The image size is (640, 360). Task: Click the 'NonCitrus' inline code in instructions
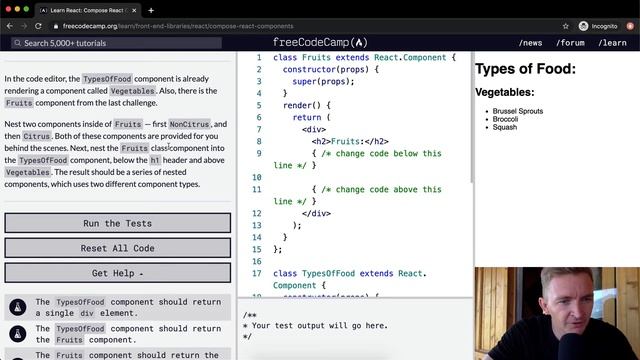coord(189,124)
